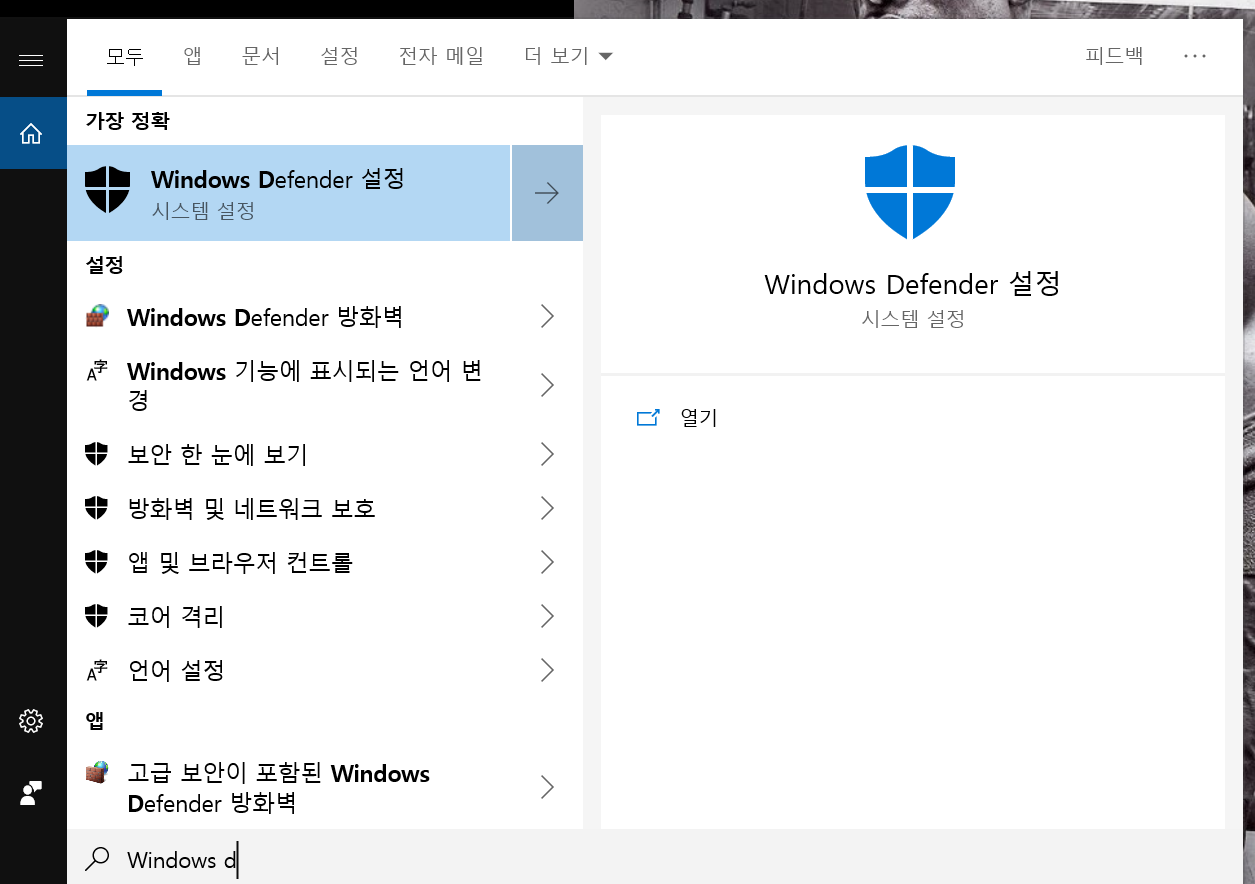Click the 피드백 button

[1114, 56]
